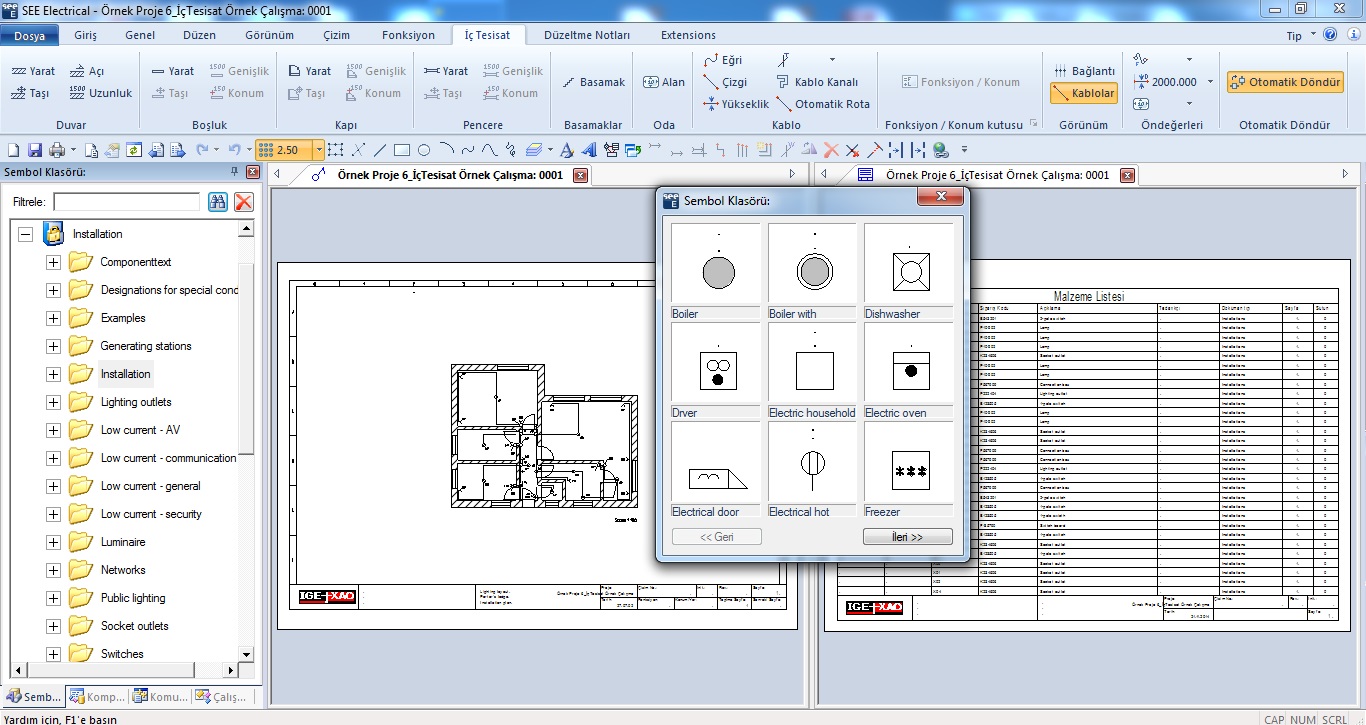Open the 2.50 grid size dropdown
Image resolution: width=1366 pixels, height=725 pixels.
click(x=319, y=150)
